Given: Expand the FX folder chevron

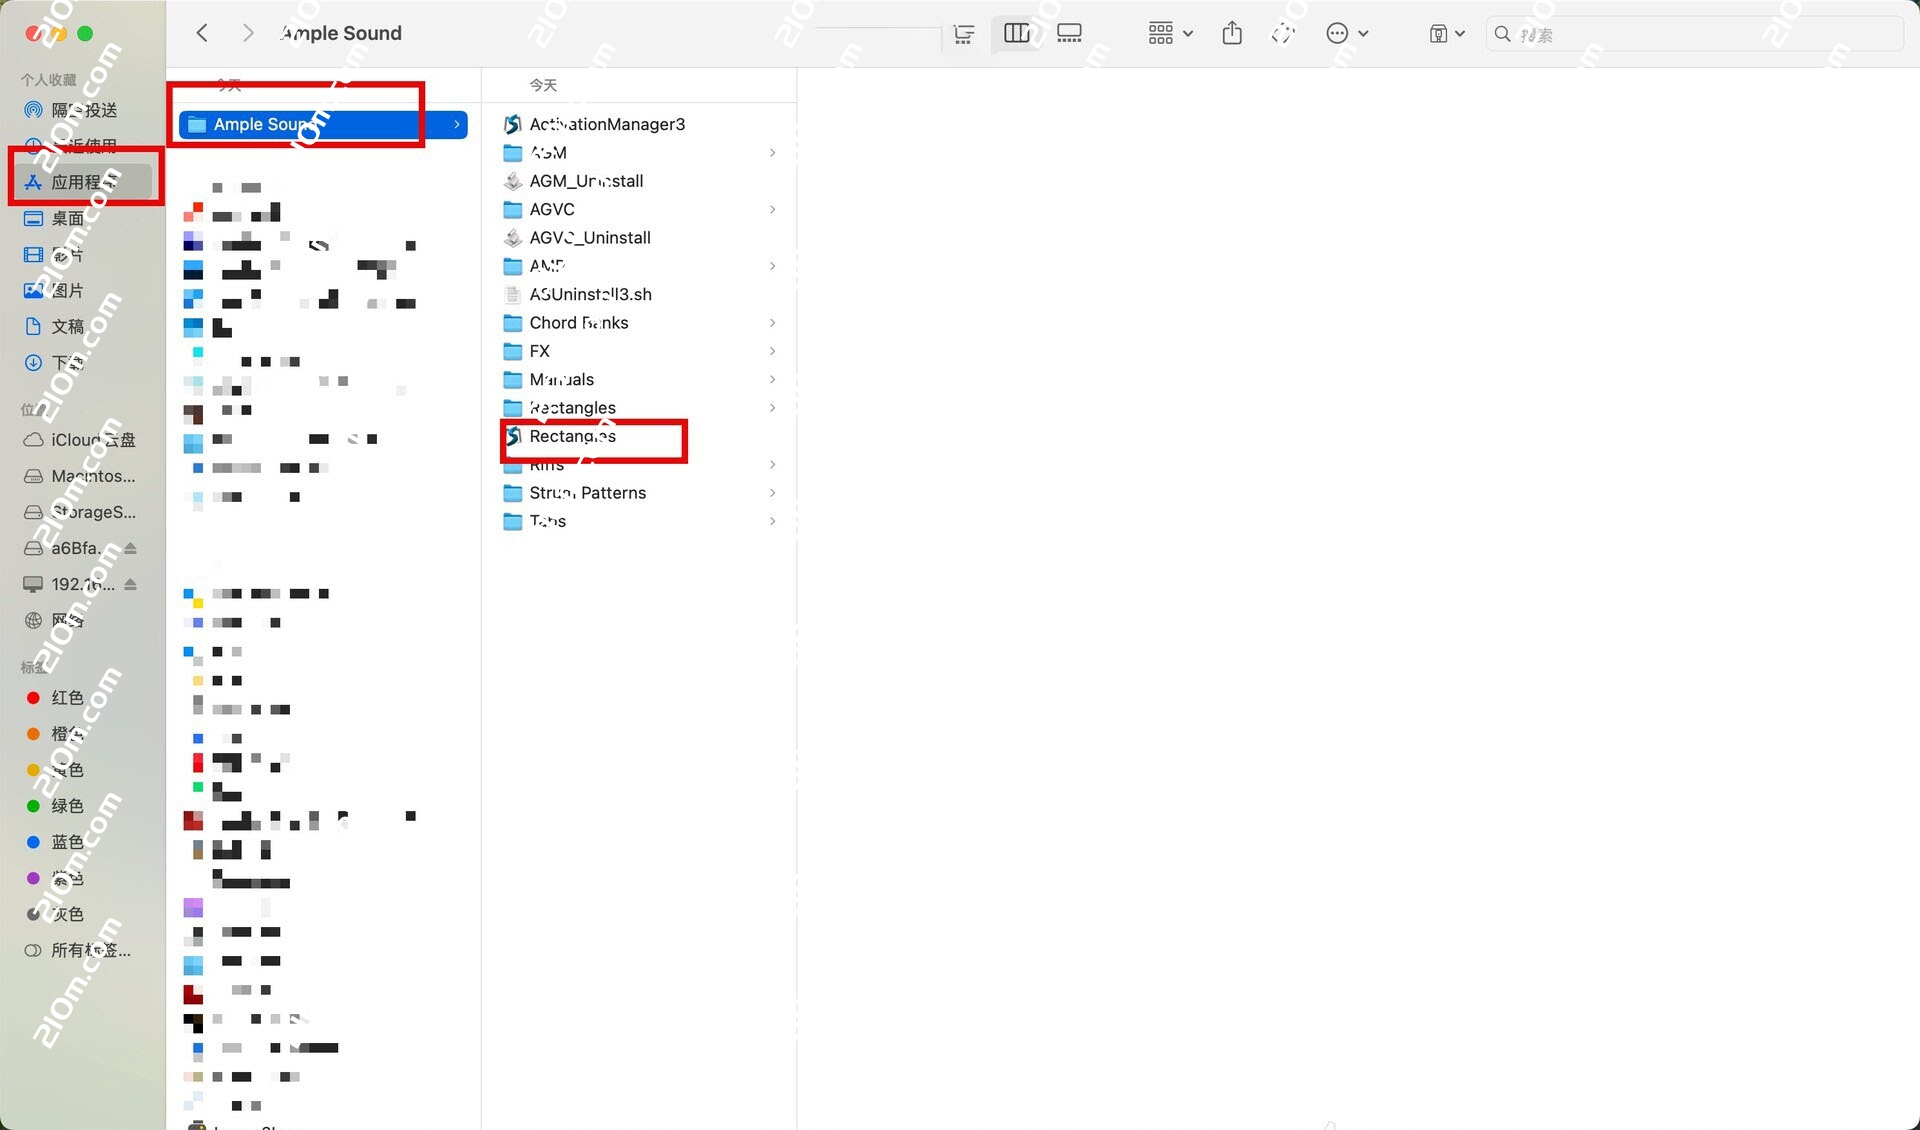Looking at the screenshot, I should tap(772, 351).
